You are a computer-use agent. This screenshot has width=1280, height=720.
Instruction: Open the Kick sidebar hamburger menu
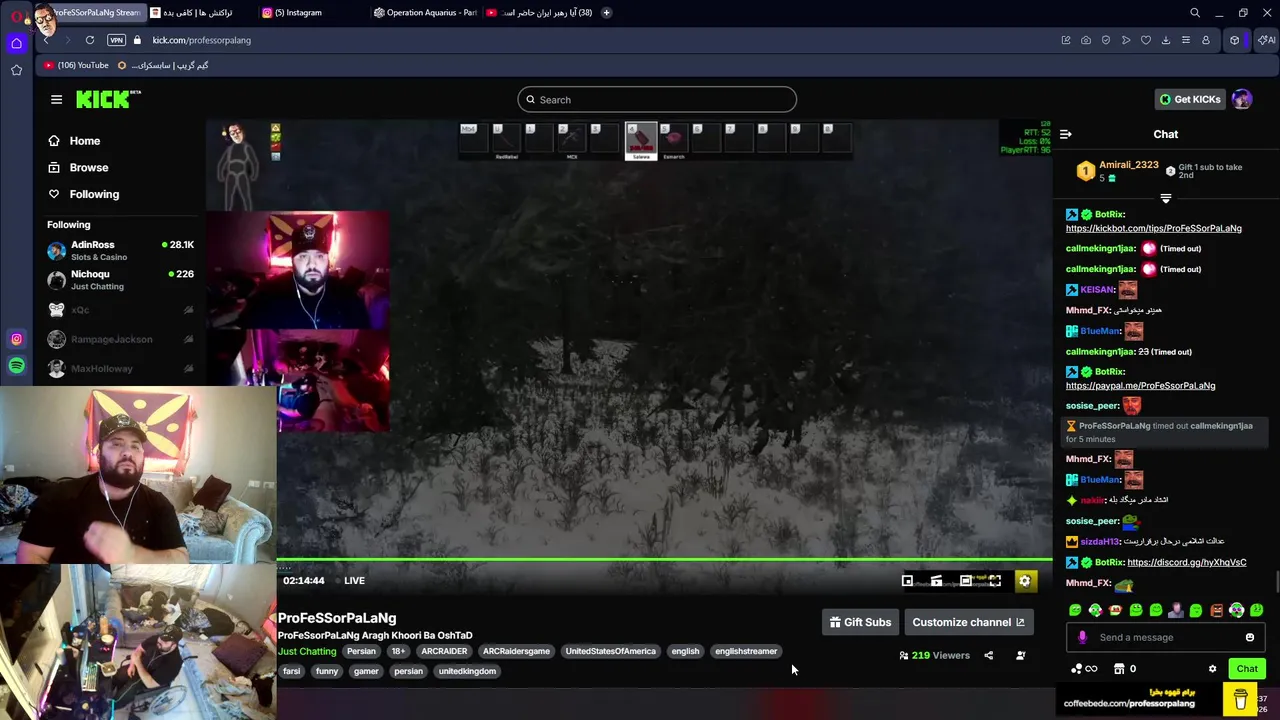point(56,99)
